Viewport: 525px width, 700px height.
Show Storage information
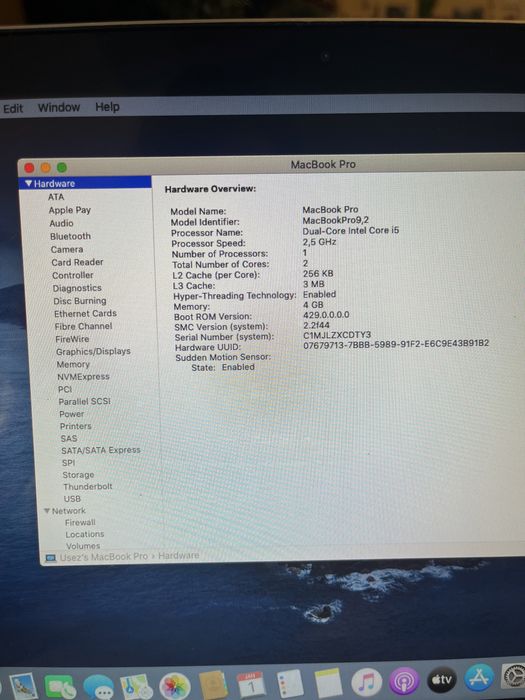(79, 475)
